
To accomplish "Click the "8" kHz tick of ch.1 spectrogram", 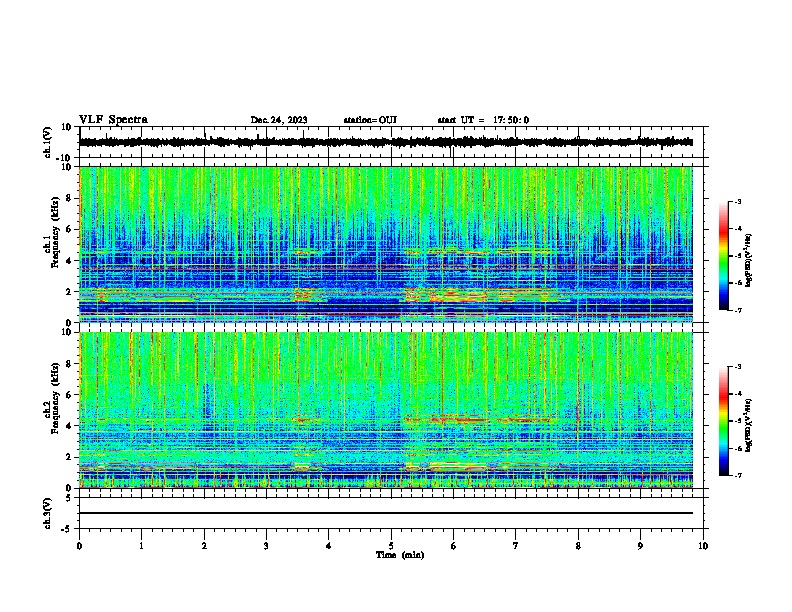I will point(69,198).
